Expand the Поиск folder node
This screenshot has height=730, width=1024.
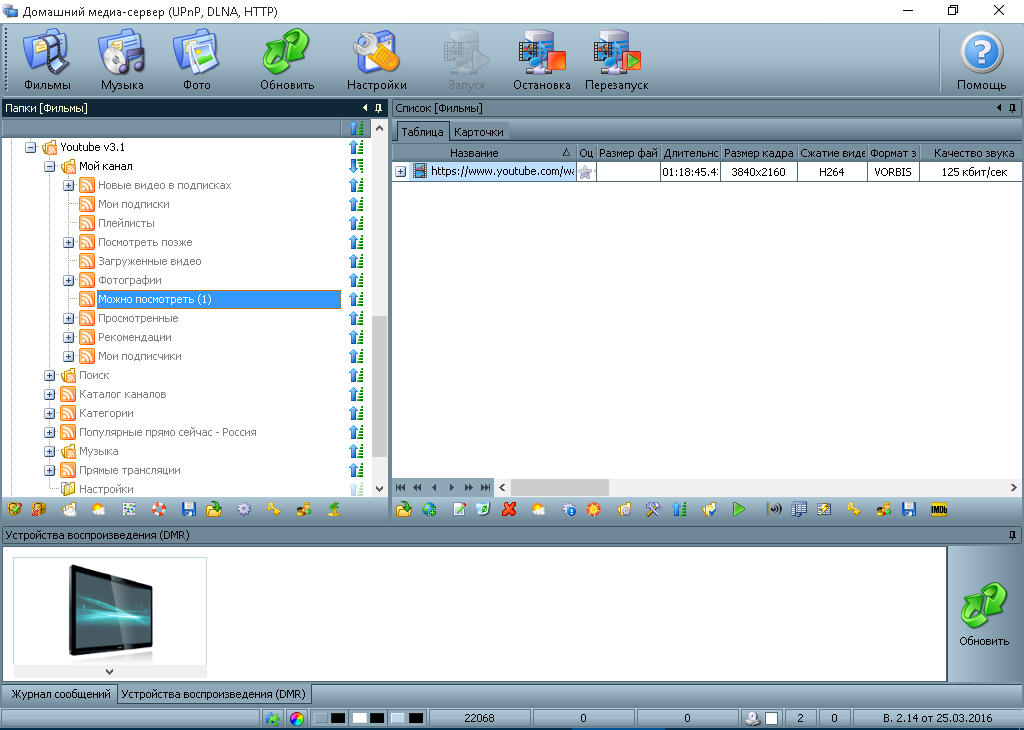click(50, 375)
